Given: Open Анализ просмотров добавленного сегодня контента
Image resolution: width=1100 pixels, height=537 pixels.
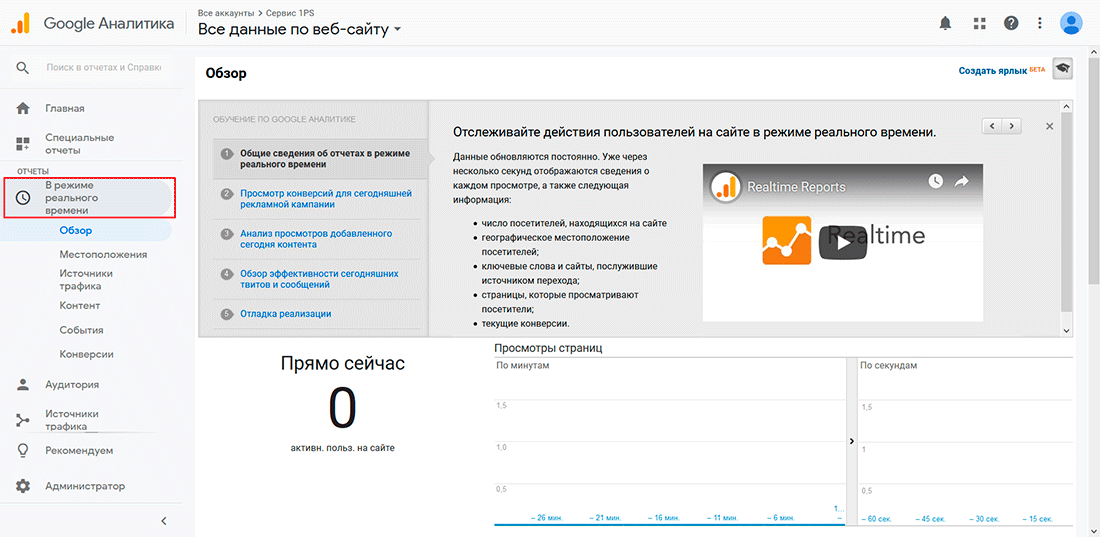Looking at the screenshot, I should pos(316,239).
